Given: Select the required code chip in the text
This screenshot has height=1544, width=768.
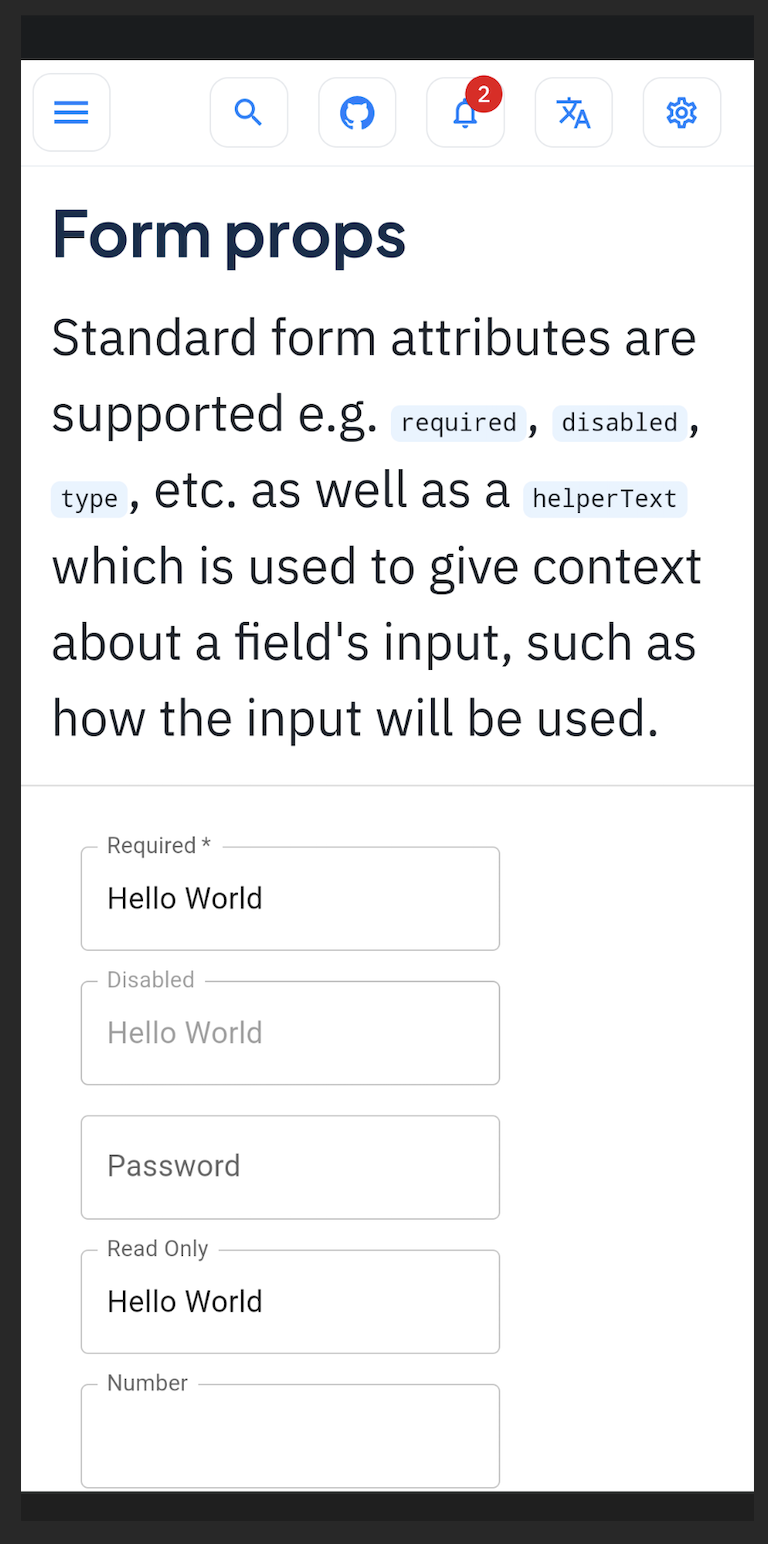Looking at the screenshot, I should point(458,423).
